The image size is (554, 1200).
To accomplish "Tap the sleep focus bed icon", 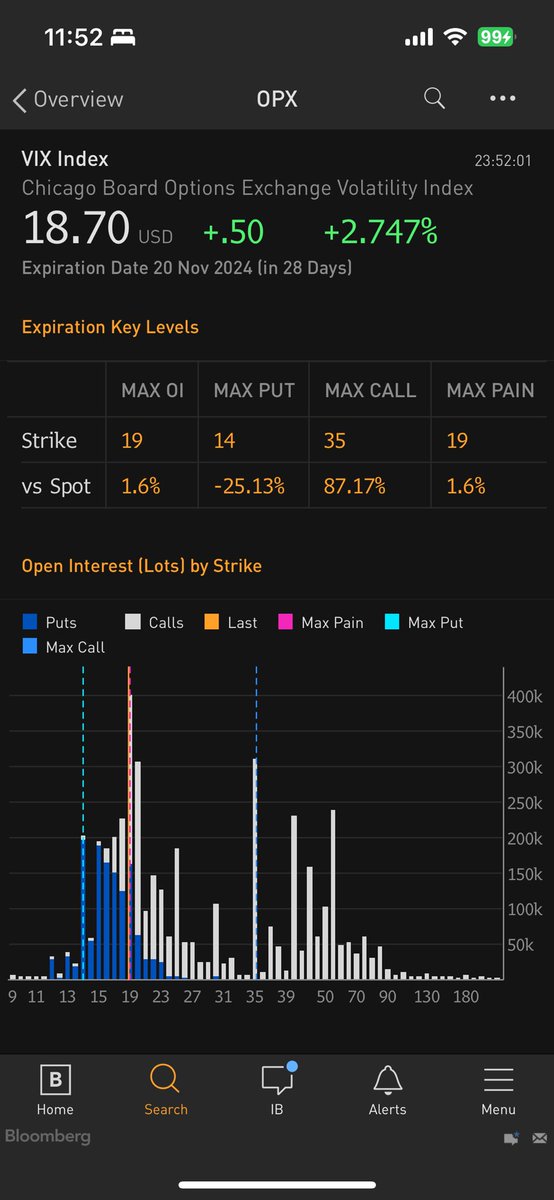I will [124, 37].
